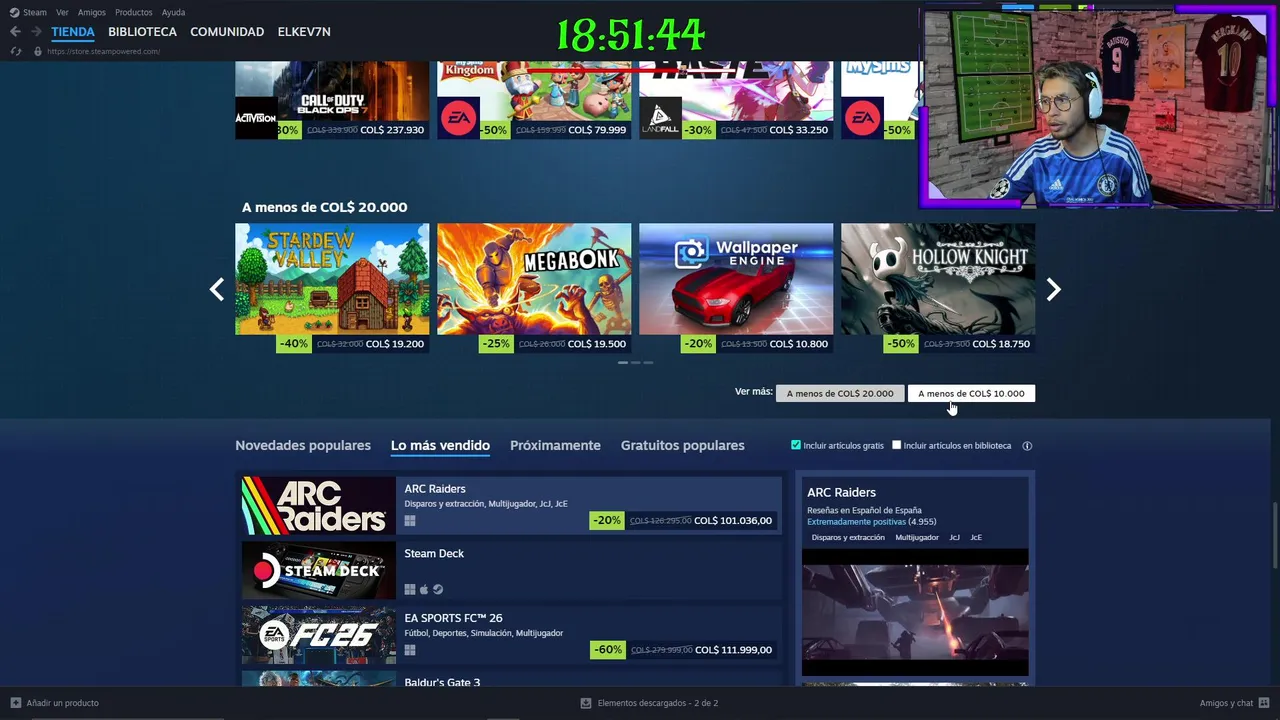
Task: Click the info icon next to library checkbox
Action: (x=1027, y=446)
